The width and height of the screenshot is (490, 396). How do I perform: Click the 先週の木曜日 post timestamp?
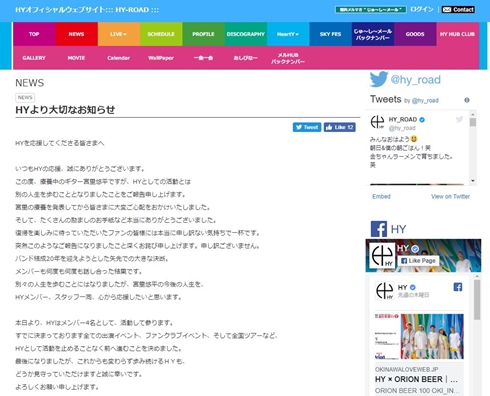[x=413, y=295]
